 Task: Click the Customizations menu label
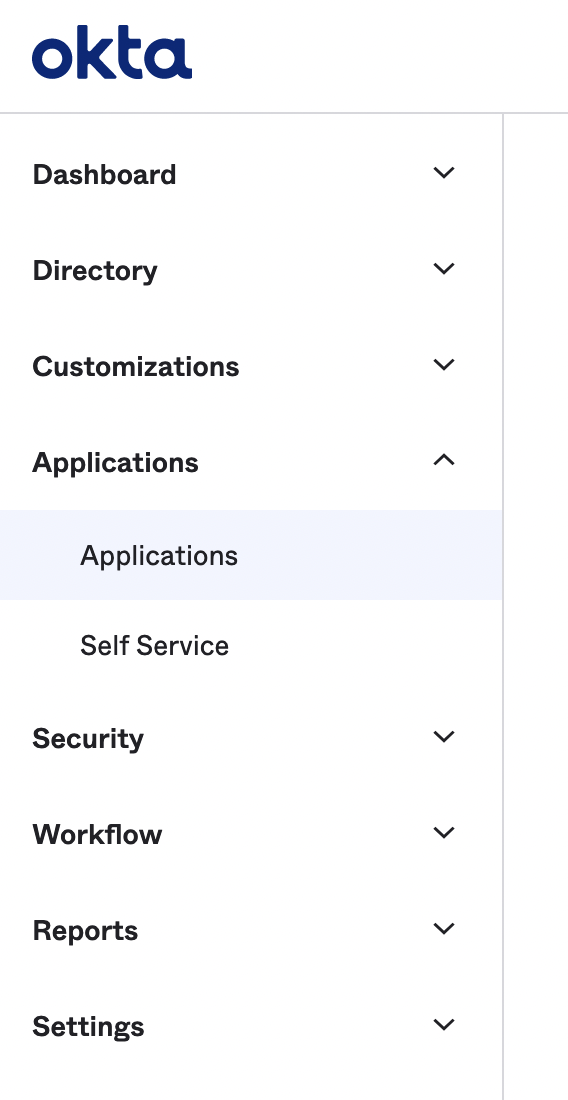click(x=135, y=366)
